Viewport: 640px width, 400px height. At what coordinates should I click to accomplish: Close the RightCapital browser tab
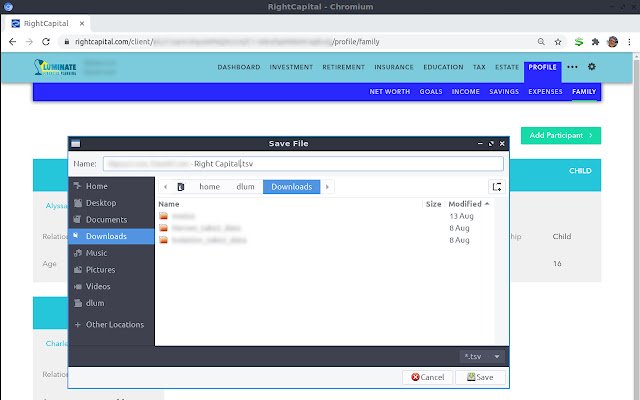tap(82, 24)
